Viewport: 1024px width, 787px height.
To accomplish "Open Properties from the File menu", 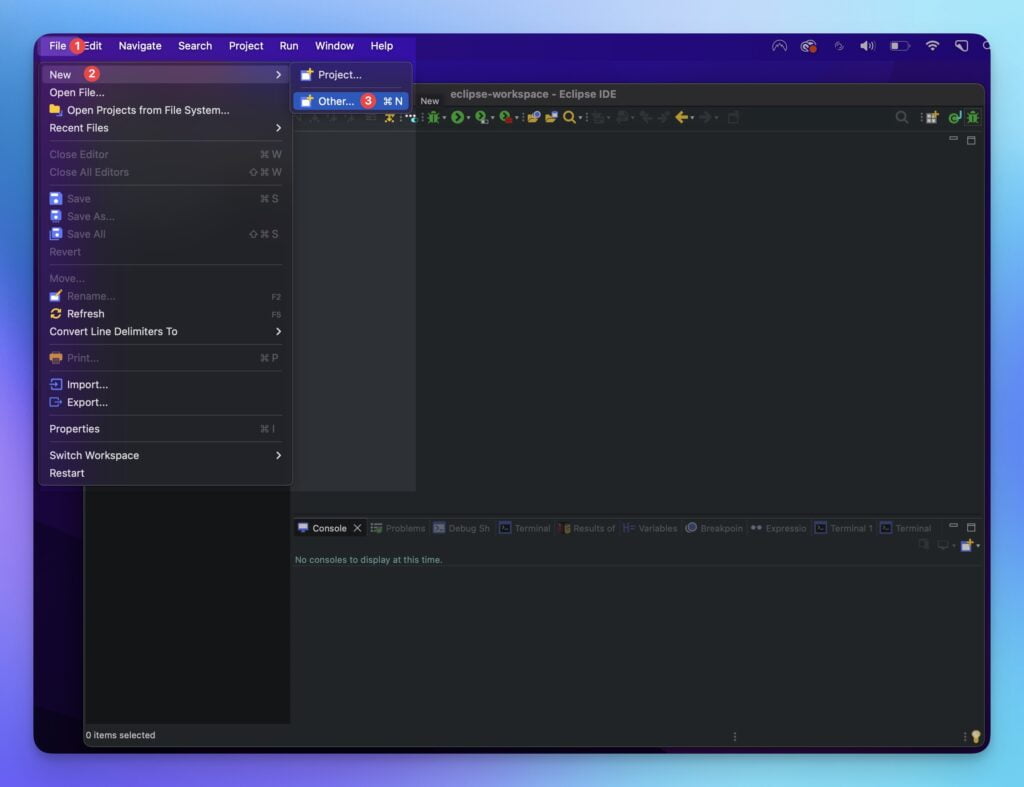I will [x=165, y=429].
